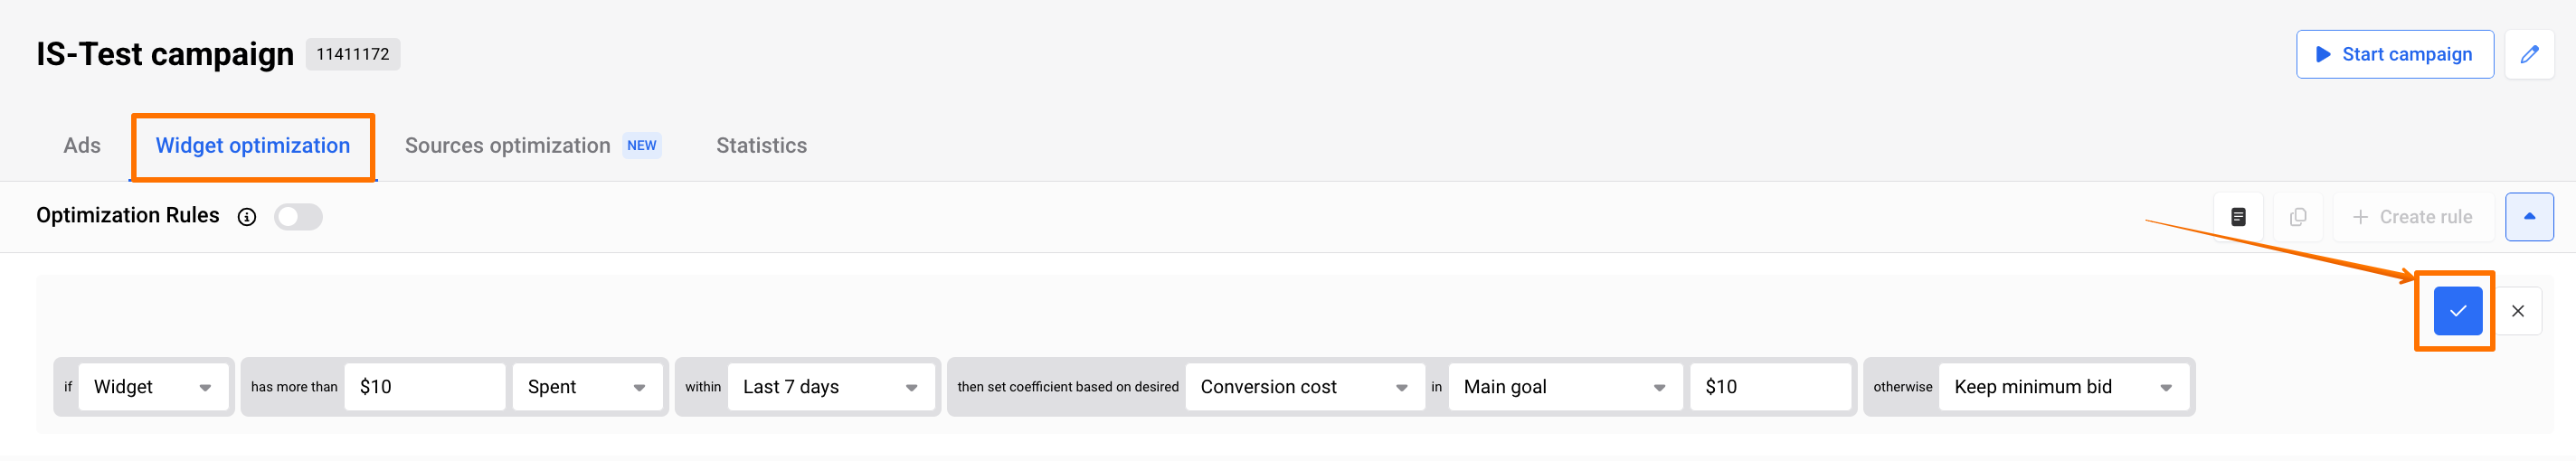Cancel the rule with the X icon

(2517, 311)
